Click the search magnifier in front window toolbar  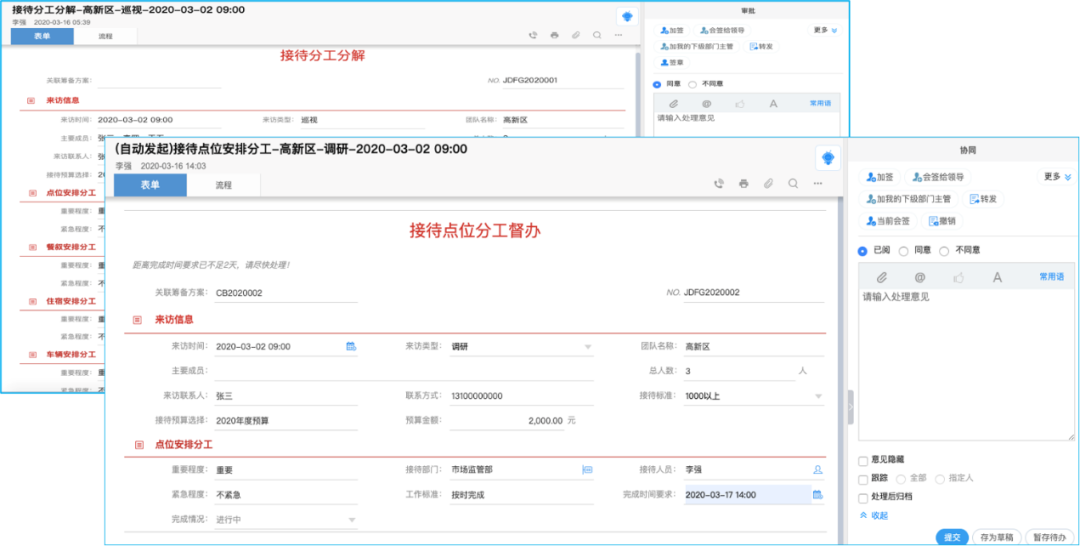793,184
